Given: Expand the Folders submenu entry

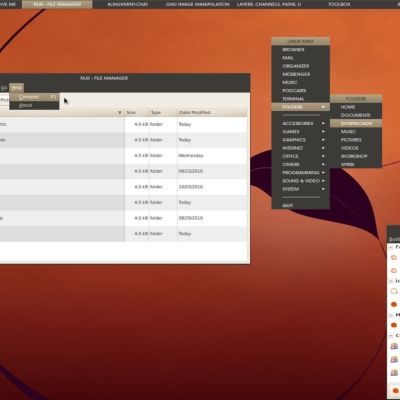Looking at the screenshot, I should tap(301, 107).
